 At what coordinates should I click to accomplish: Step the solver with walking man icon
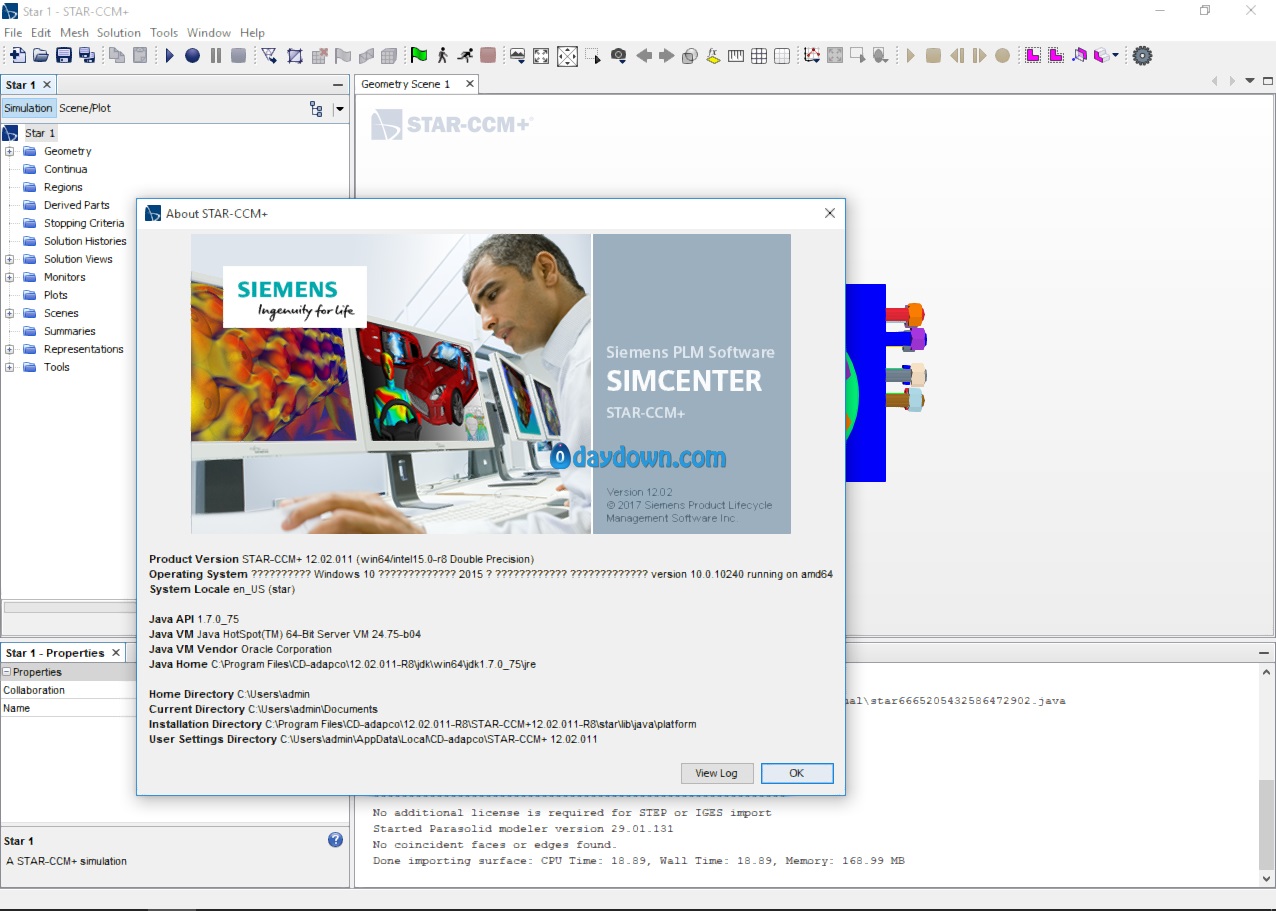(442, 56)
